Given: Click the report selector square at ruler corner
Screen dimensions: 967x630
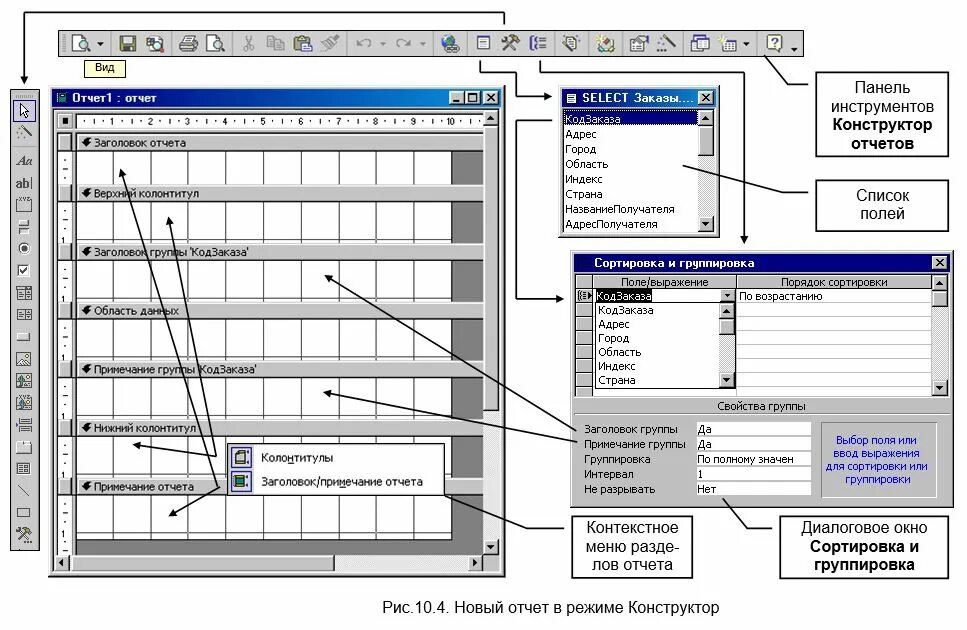Looking at the screenshot, I should click(65, 121).
